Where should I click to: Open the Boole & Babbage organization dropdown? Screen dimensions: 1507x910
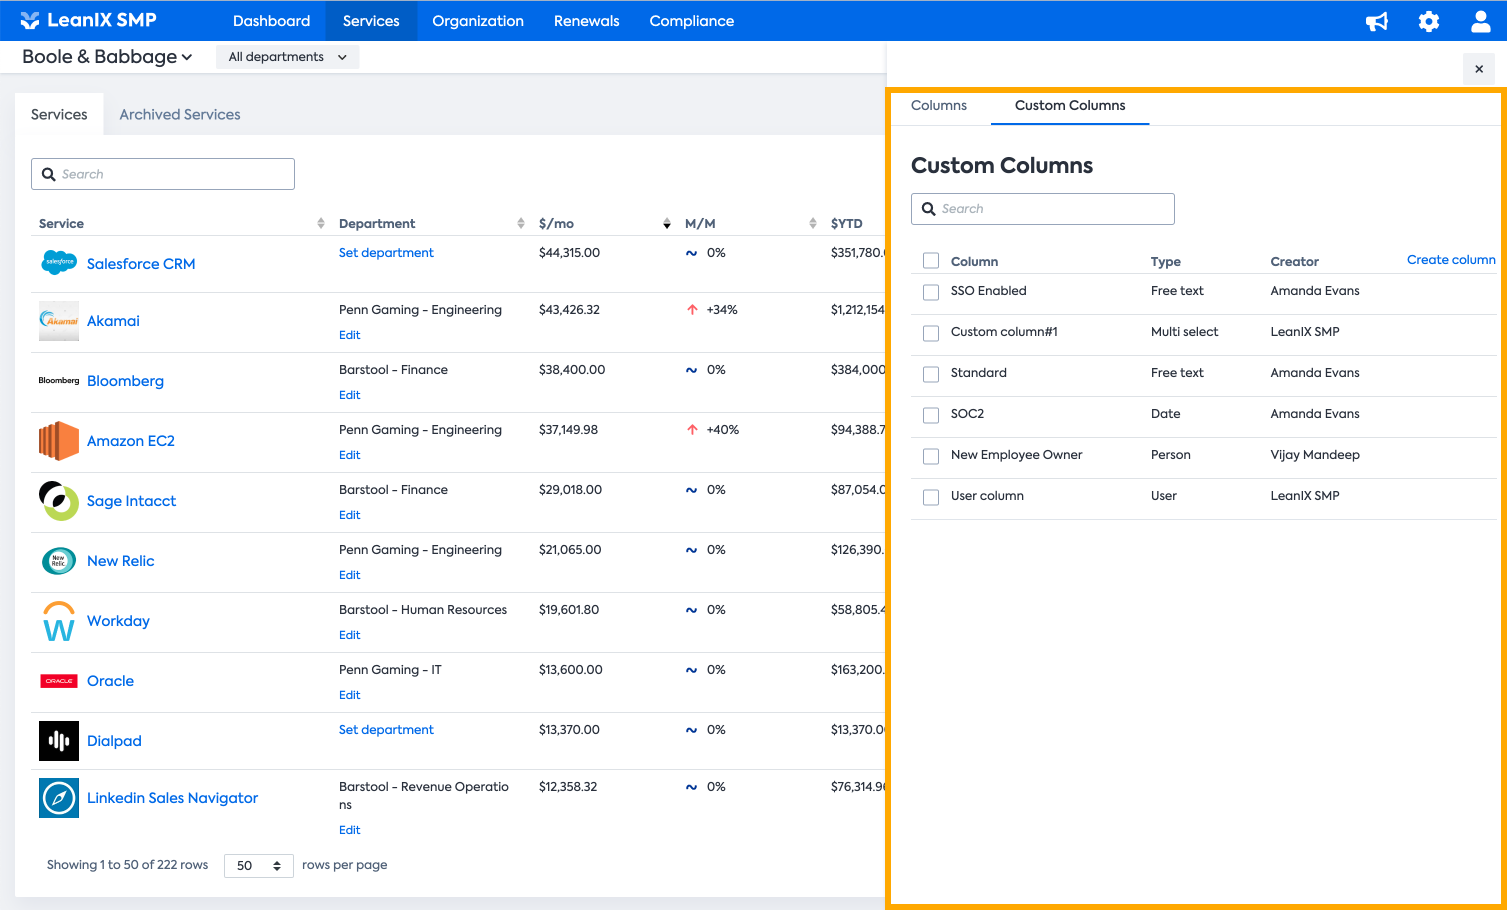[x=107, y=57]
